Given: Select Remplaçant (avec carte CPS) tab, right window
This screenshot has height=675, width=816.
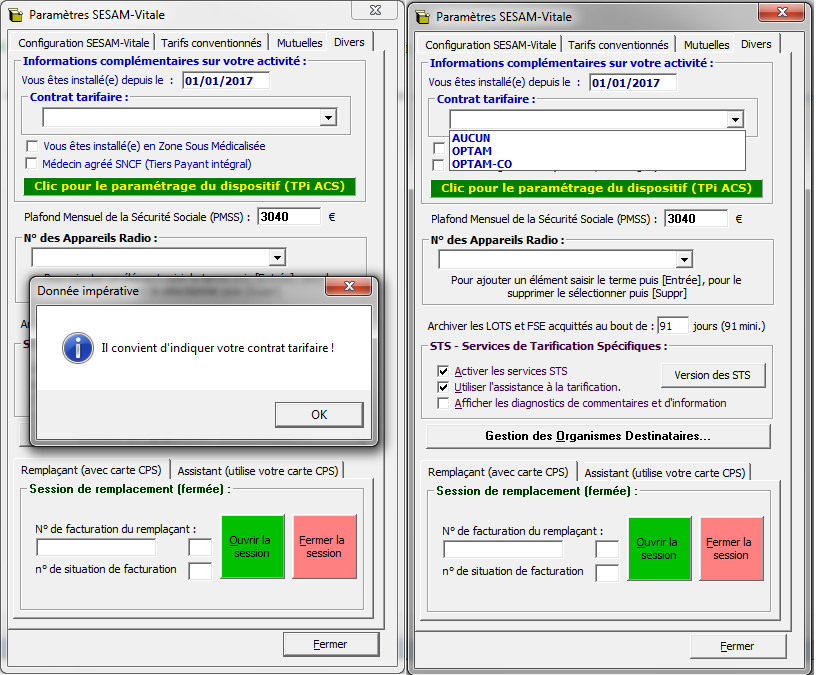Looking at the screenshot, I should click(498, 472).
